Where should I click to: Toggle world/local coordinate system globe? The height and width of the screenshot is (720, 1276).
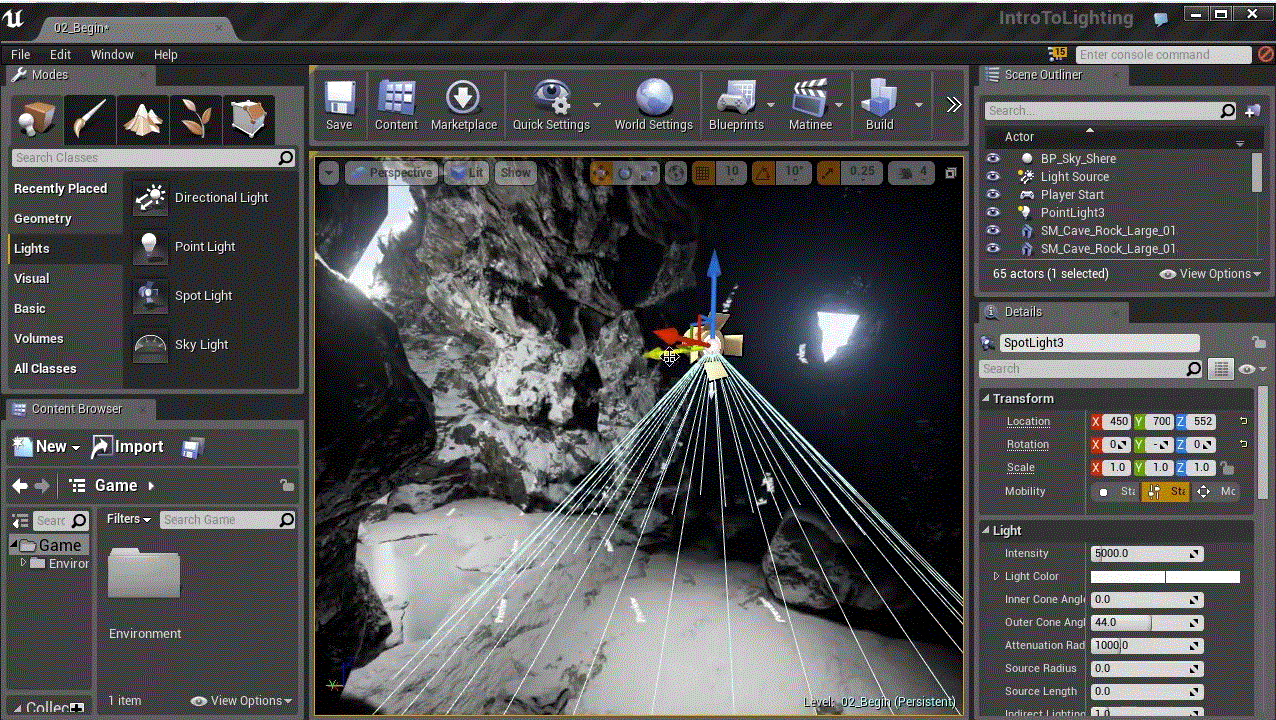676,173
